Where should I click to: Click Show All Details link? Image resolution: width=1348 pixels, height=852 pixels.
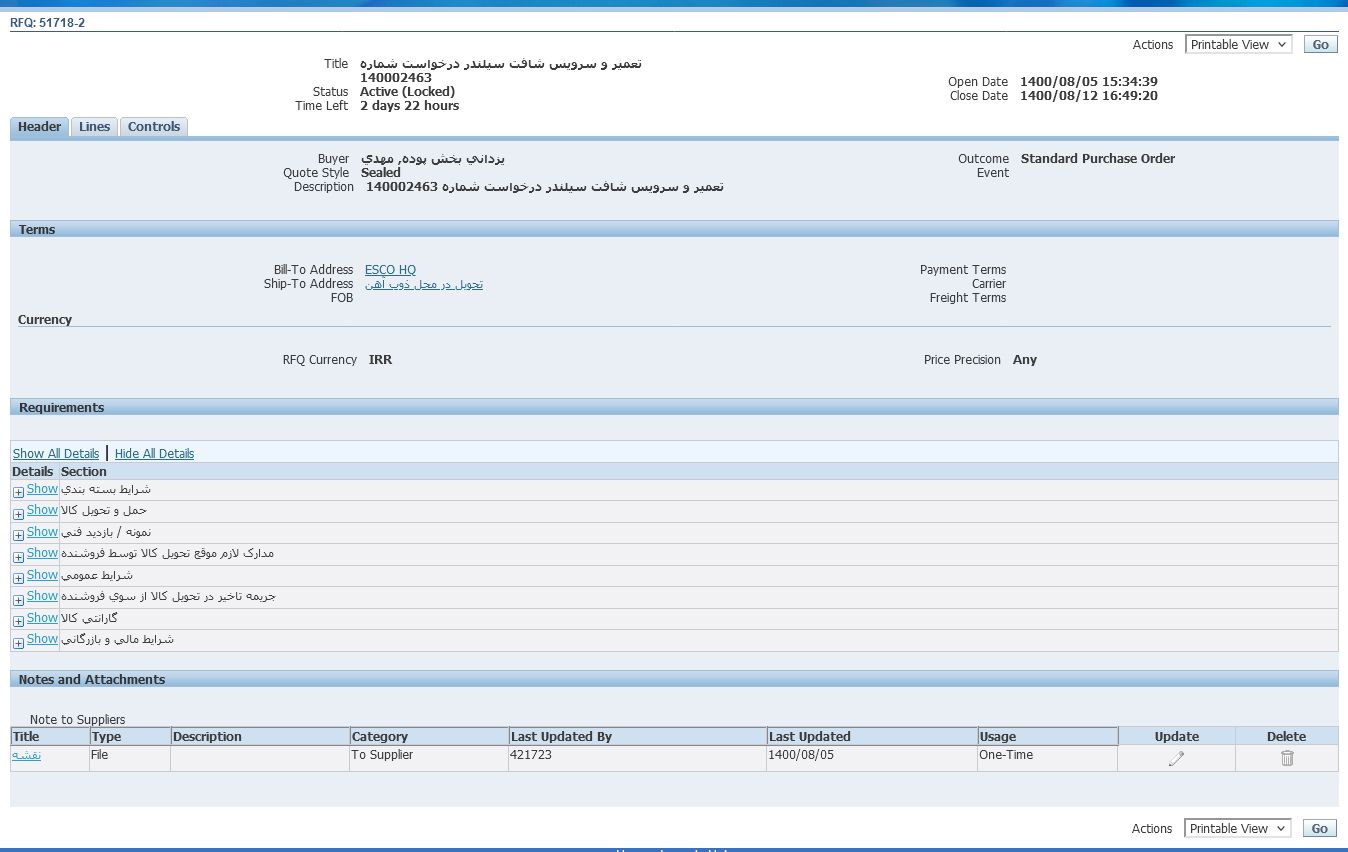(x=56, y=454)
